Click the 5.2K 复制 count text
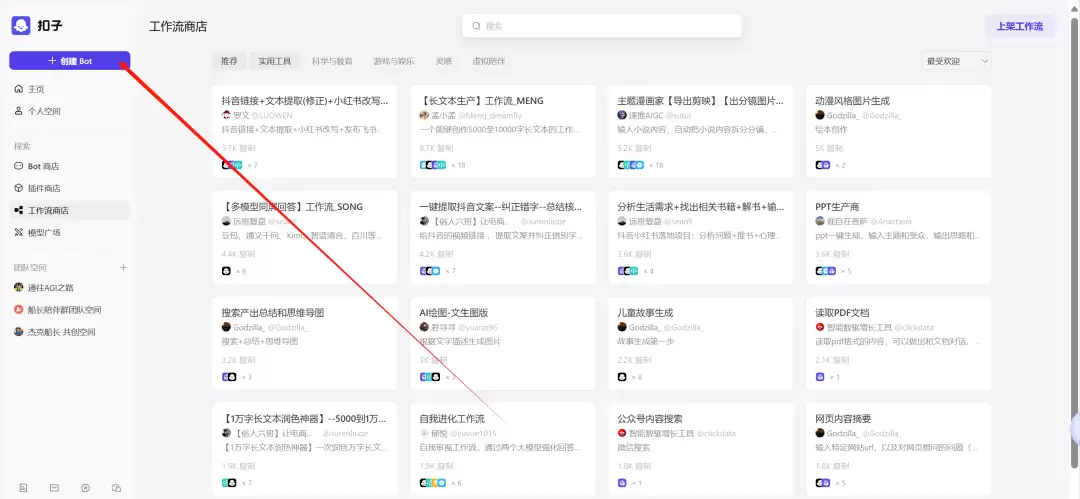 coord(635,148)
